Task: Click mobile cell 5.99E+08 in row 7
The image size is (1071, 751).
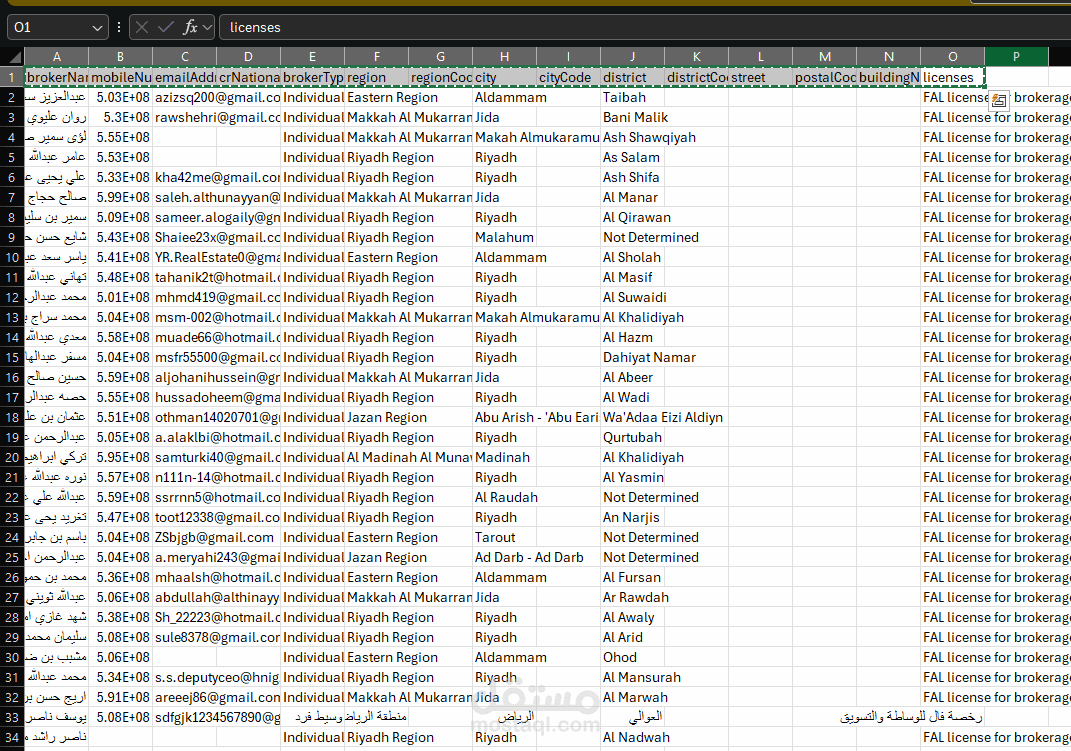Action: pos(120,197)
